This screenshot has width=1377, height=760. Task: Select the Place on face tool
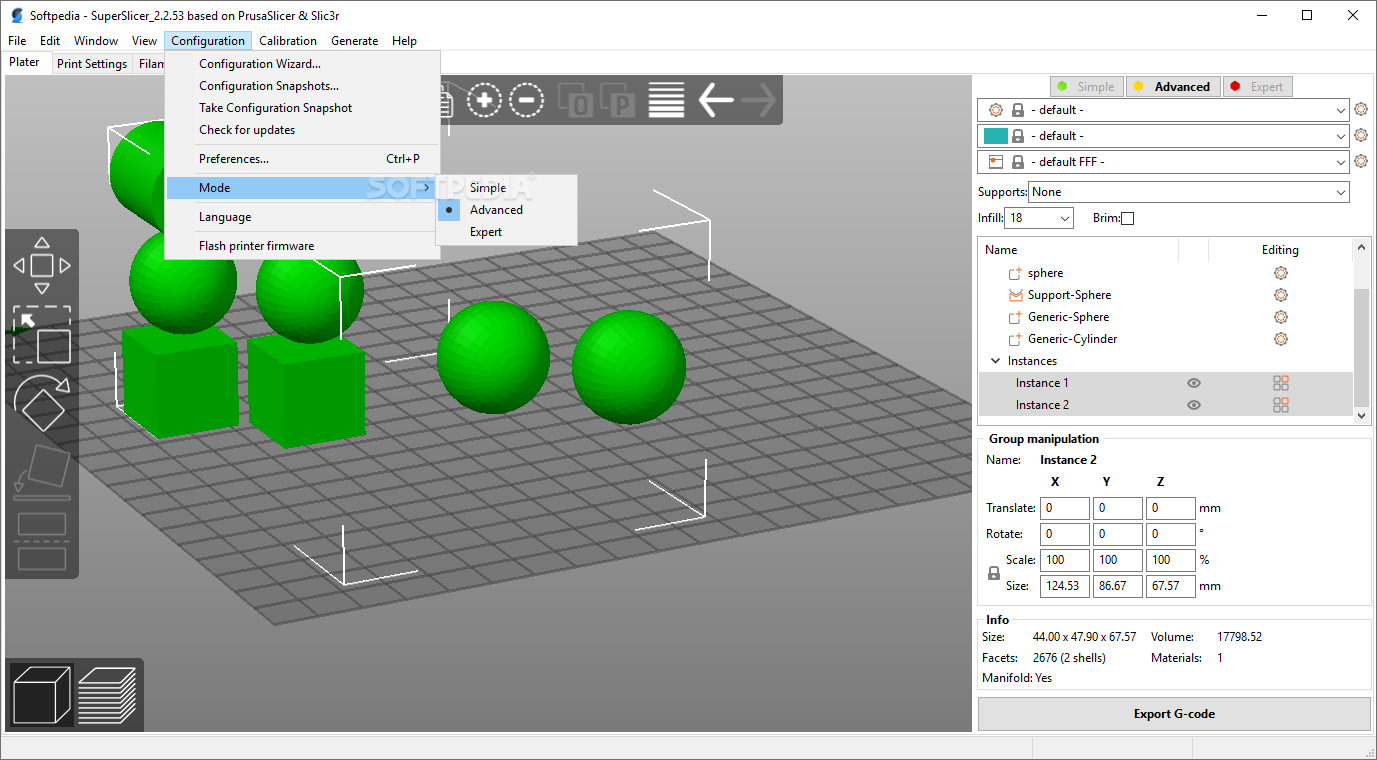41,472
